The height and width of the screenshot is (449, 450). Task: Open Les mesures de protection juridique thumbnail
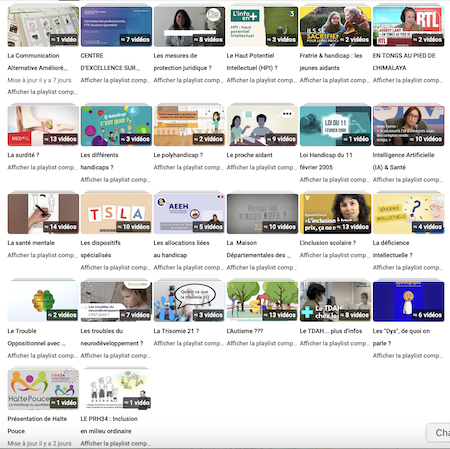coord(189,26)
